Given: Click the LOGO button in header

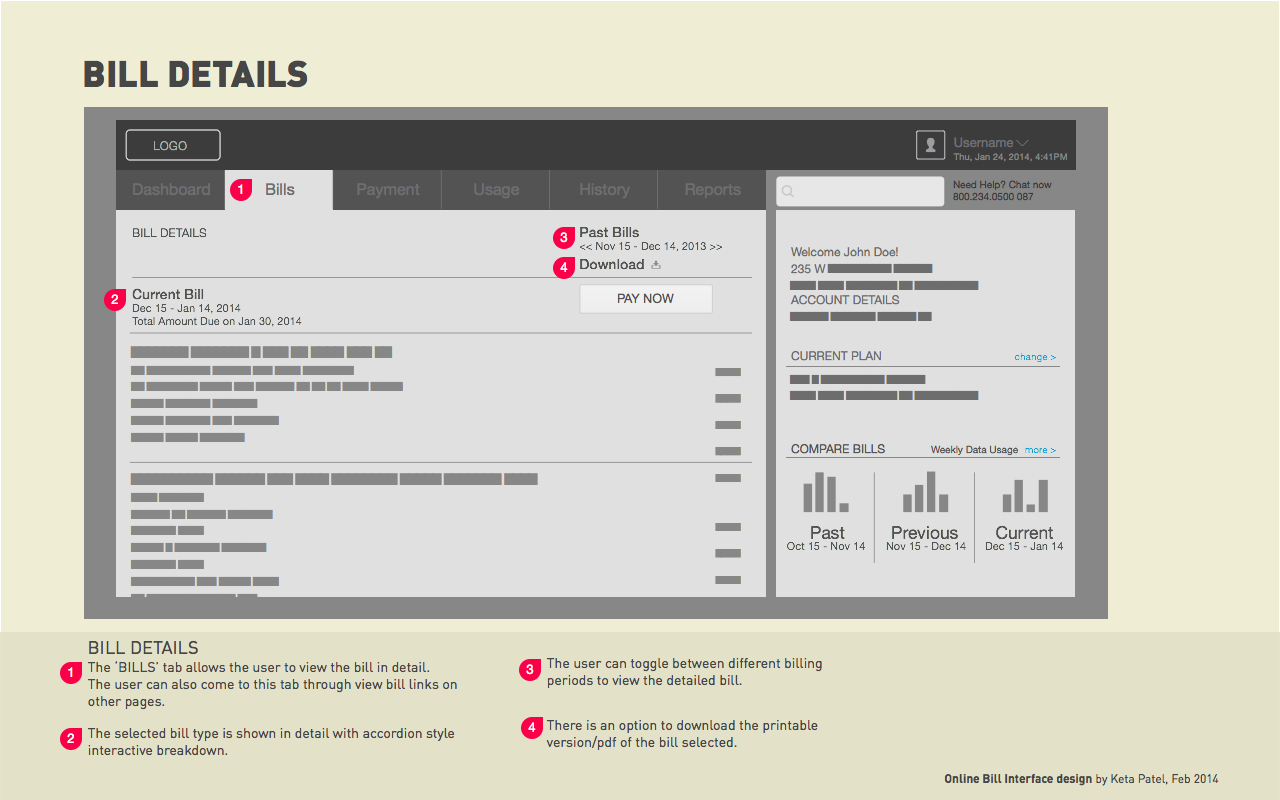Looking at the screenshot, I should [173, 145].
